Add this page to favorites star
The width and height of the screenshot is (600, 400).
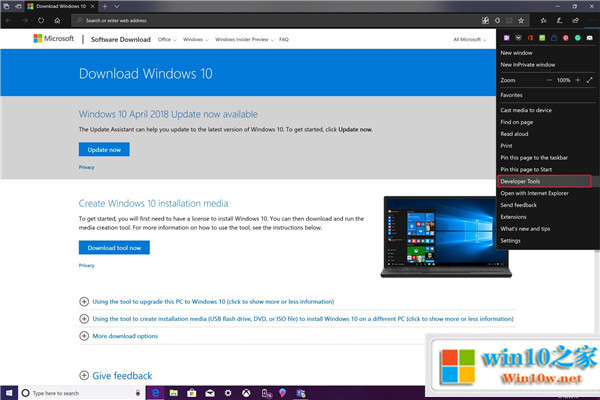click(x=521, y=20)
